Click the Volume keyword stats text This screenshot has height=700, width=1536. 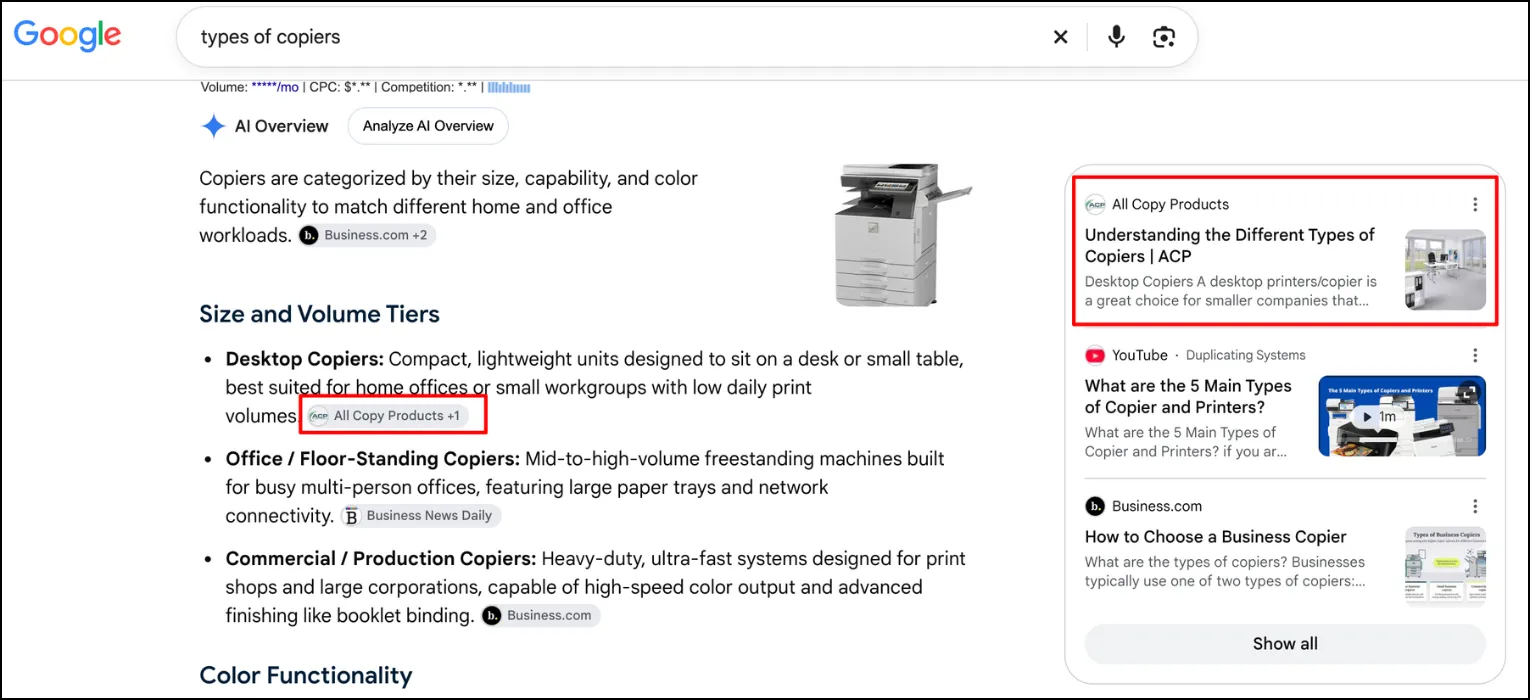pyautogui.click(x=250, y=87)
